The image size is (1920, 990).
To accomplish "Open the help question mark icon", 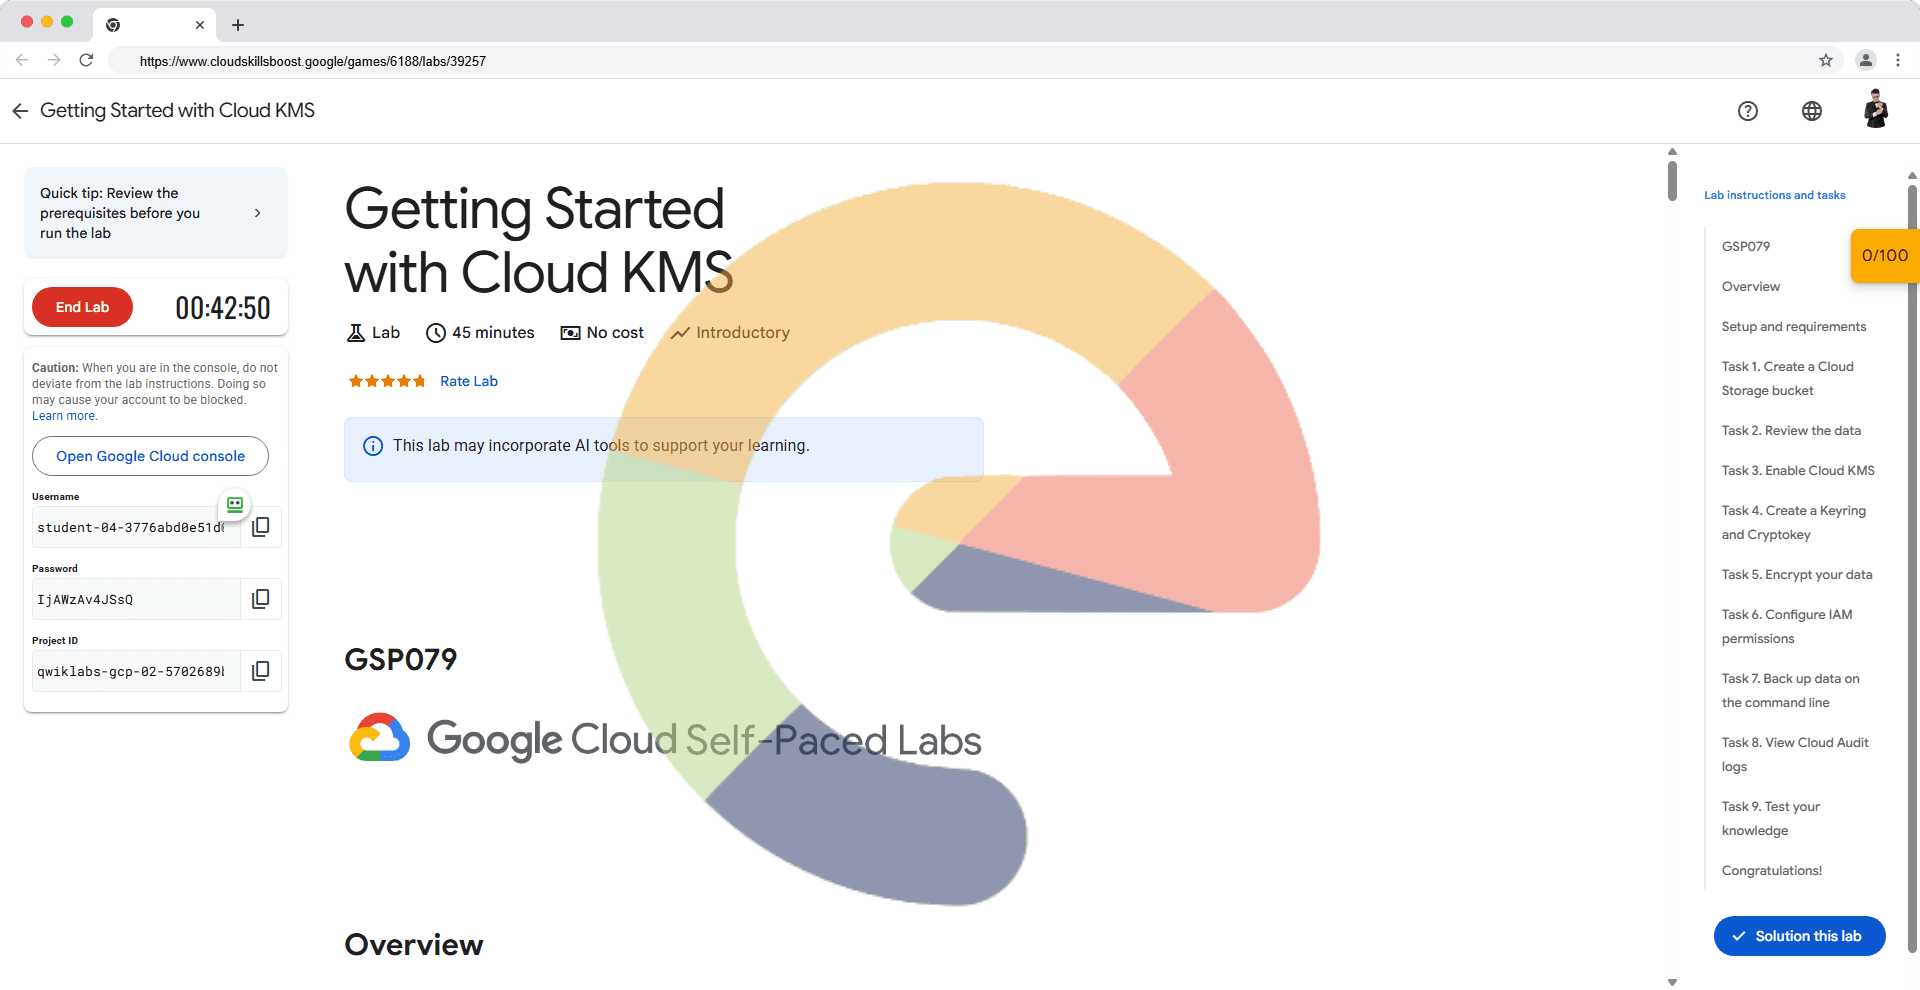I will [1748, 111].
